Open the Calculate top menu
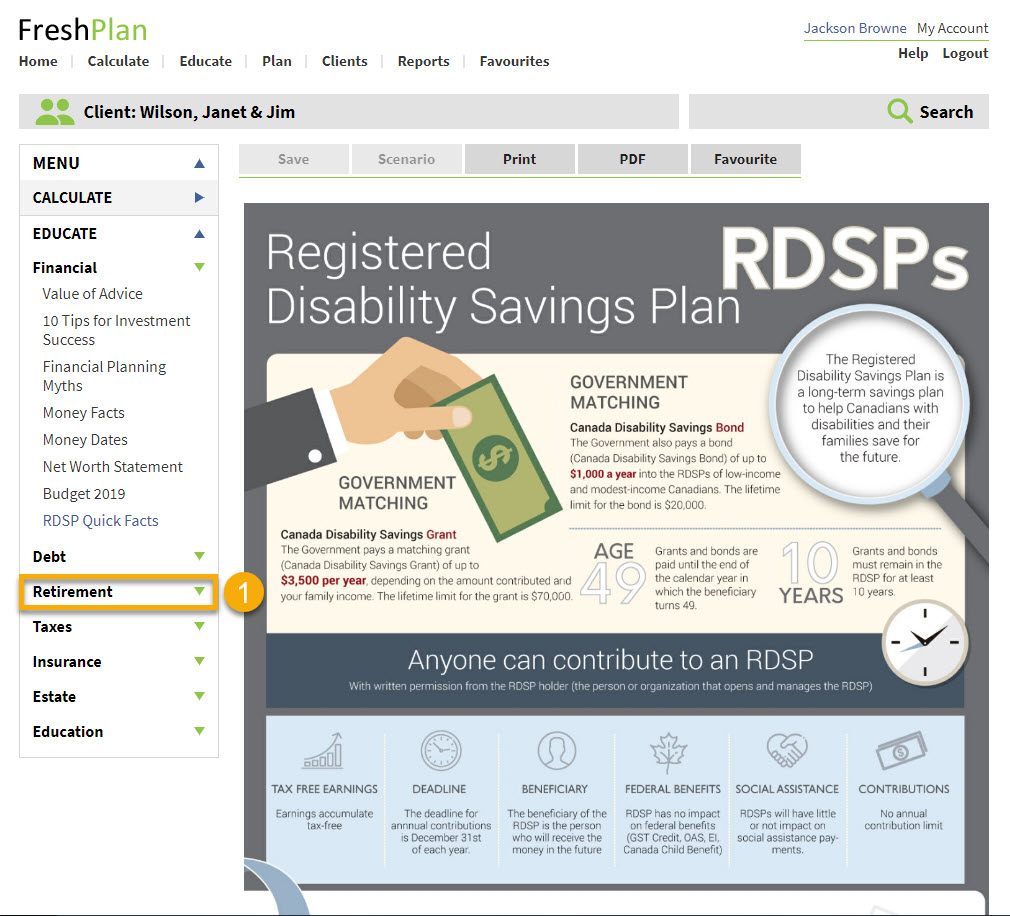Screen dimensions: 1010x916 pyautogui.click(x=118, y=61)
